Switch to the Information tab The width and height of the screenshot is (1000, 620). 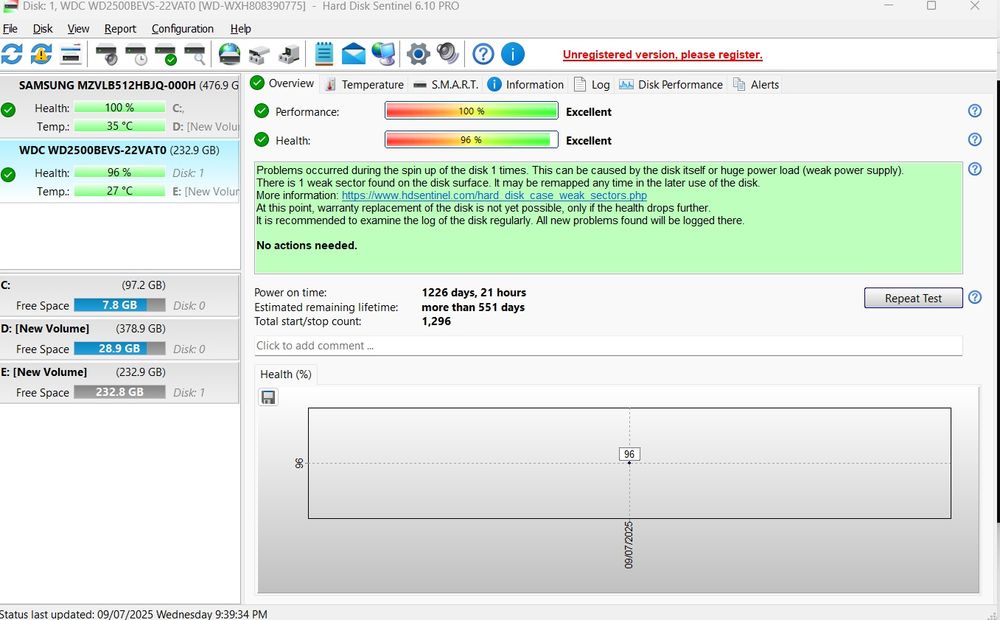point(526,84)
